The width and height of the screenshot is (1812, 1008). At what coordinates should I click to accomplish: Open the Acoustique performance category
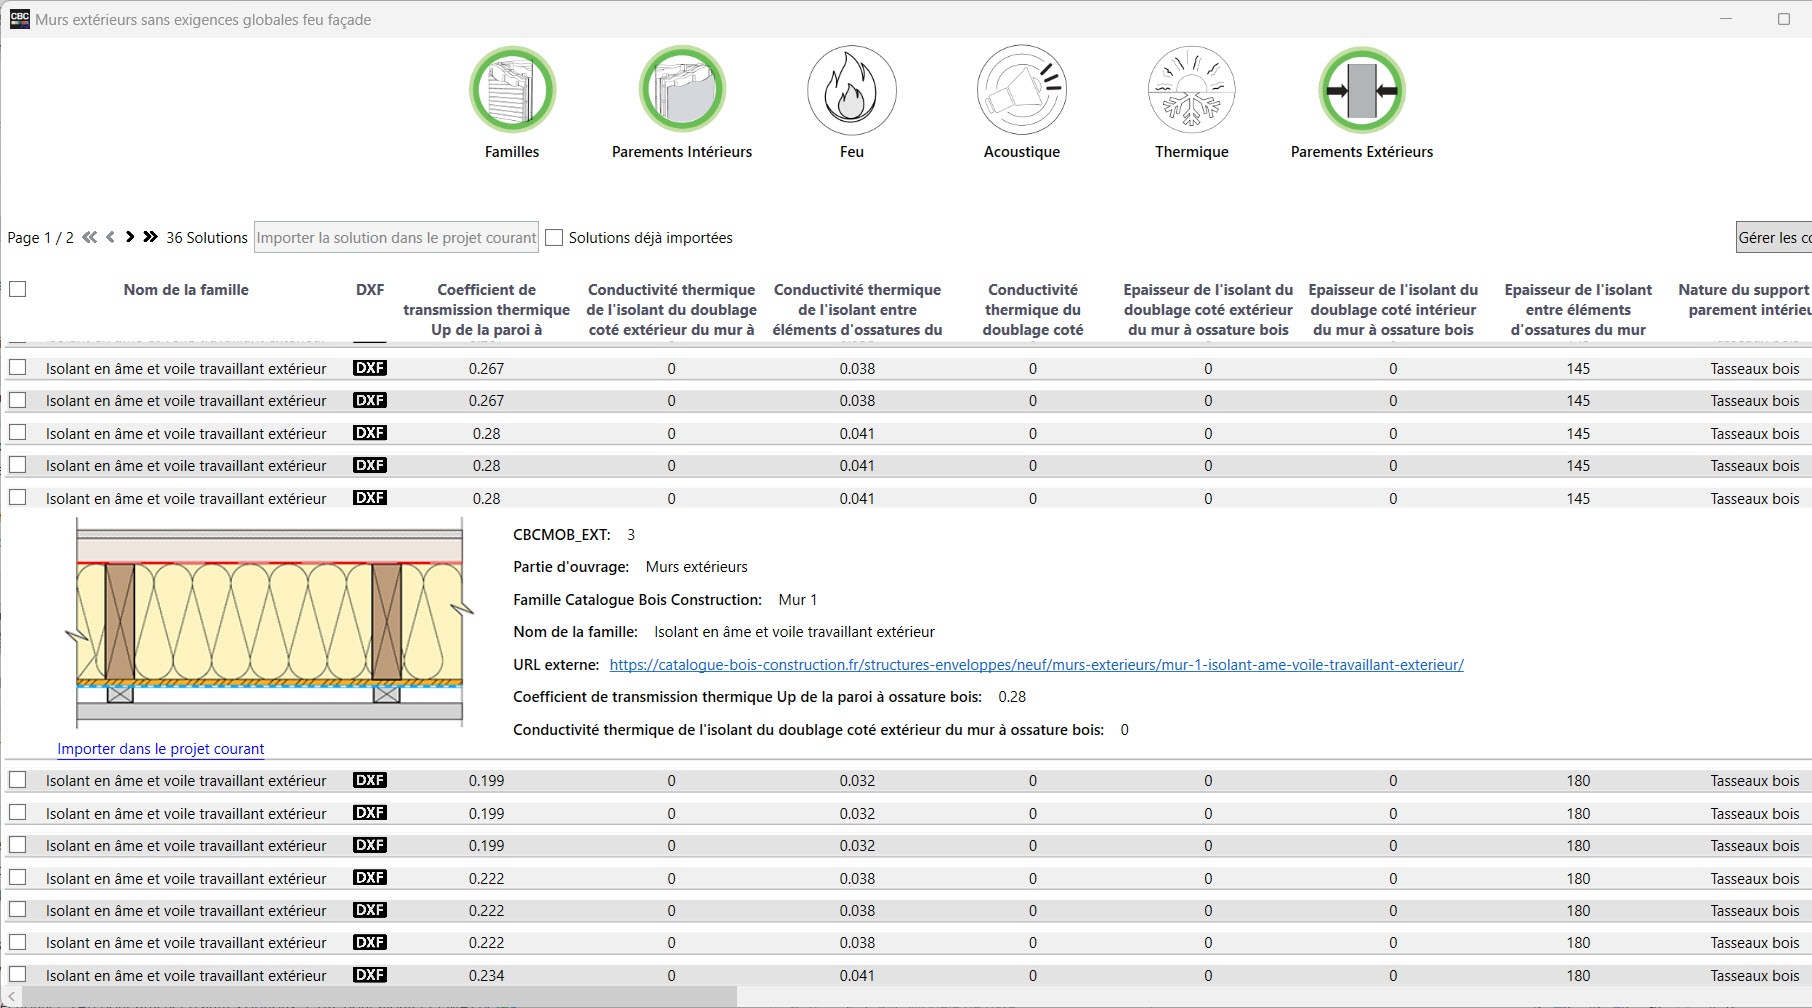(x=1021, y=90)
